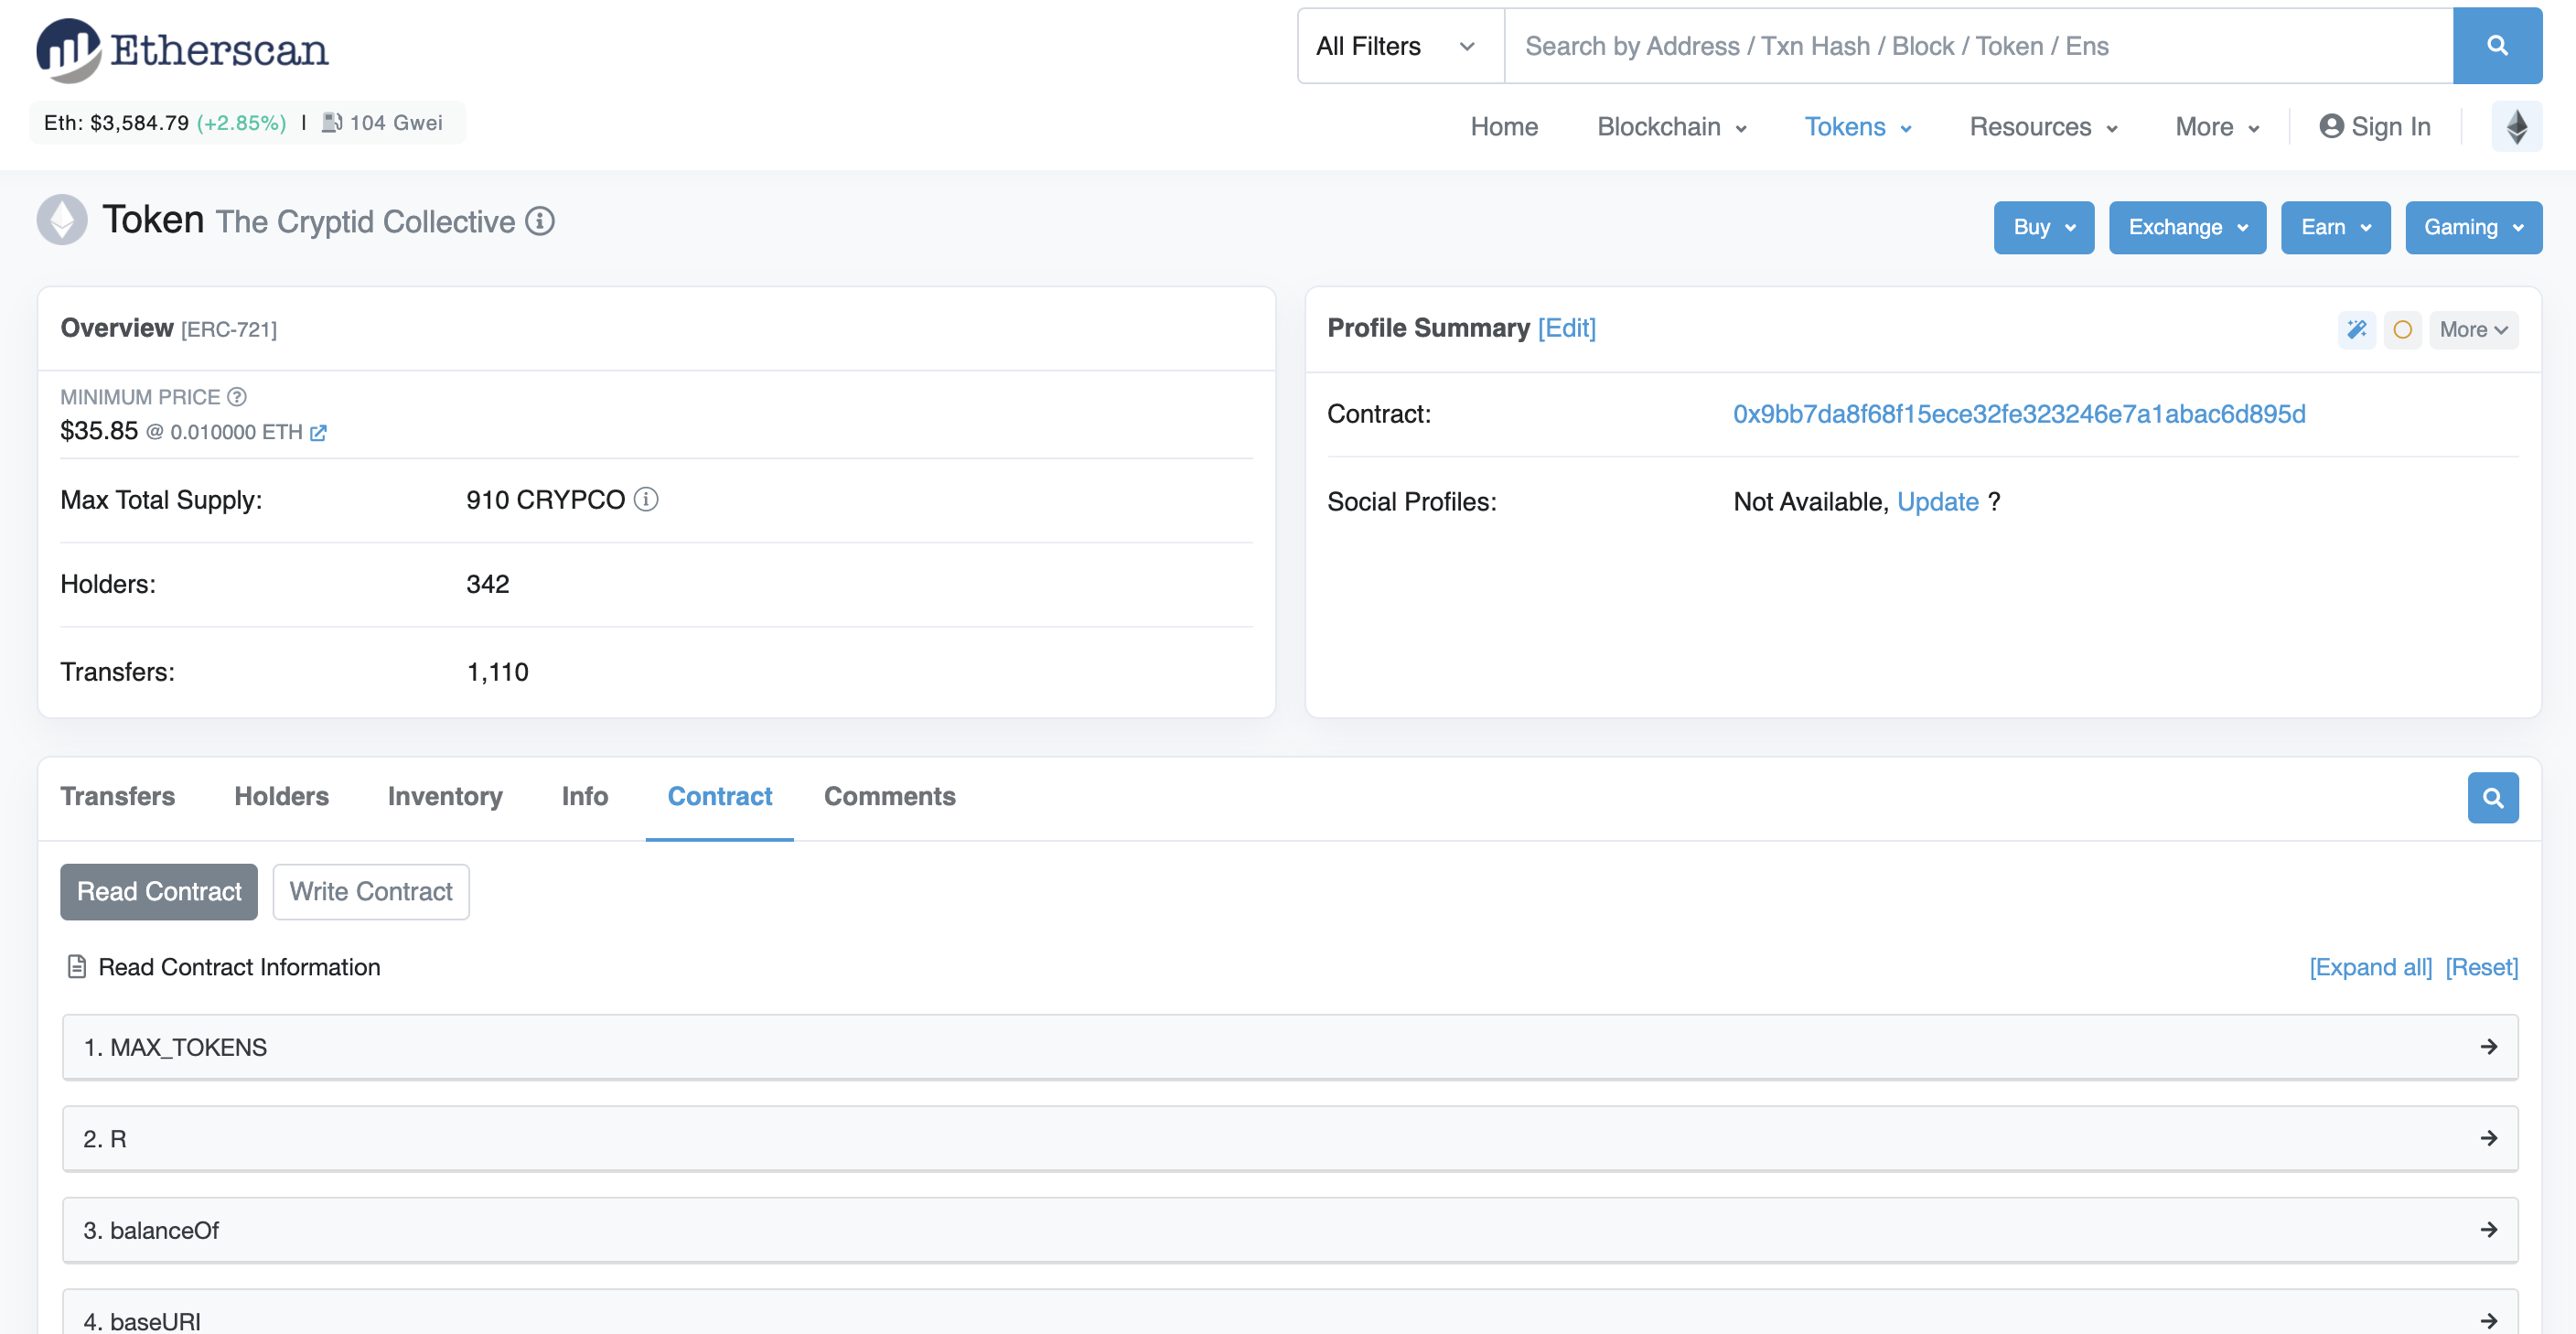Viewport: 2576px width, 1334px height.
Task: Click info icon beside The Cryptid Collective
Action: tap(540, 221)
